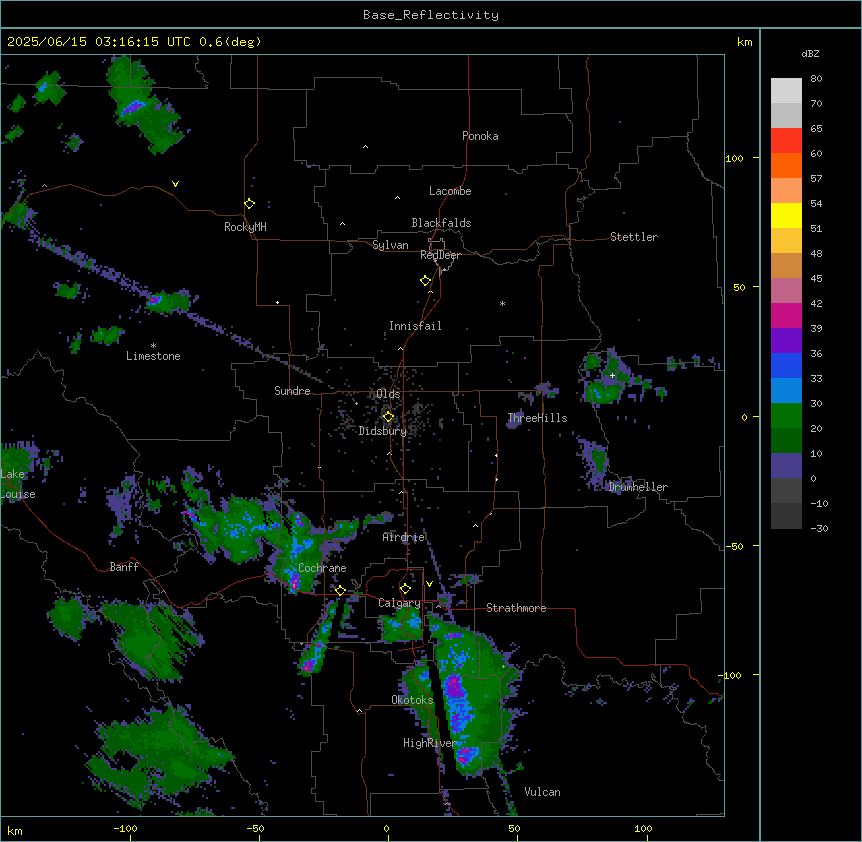Click the 100 tick label on right axis
The image size is (862, 842).
734,159
